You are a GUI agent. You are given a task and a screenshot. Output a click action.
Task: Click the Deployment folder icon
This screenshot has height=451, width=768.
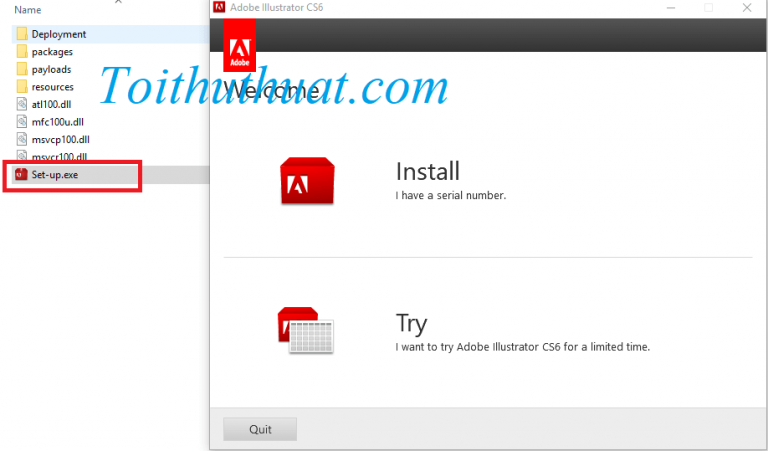22,34
